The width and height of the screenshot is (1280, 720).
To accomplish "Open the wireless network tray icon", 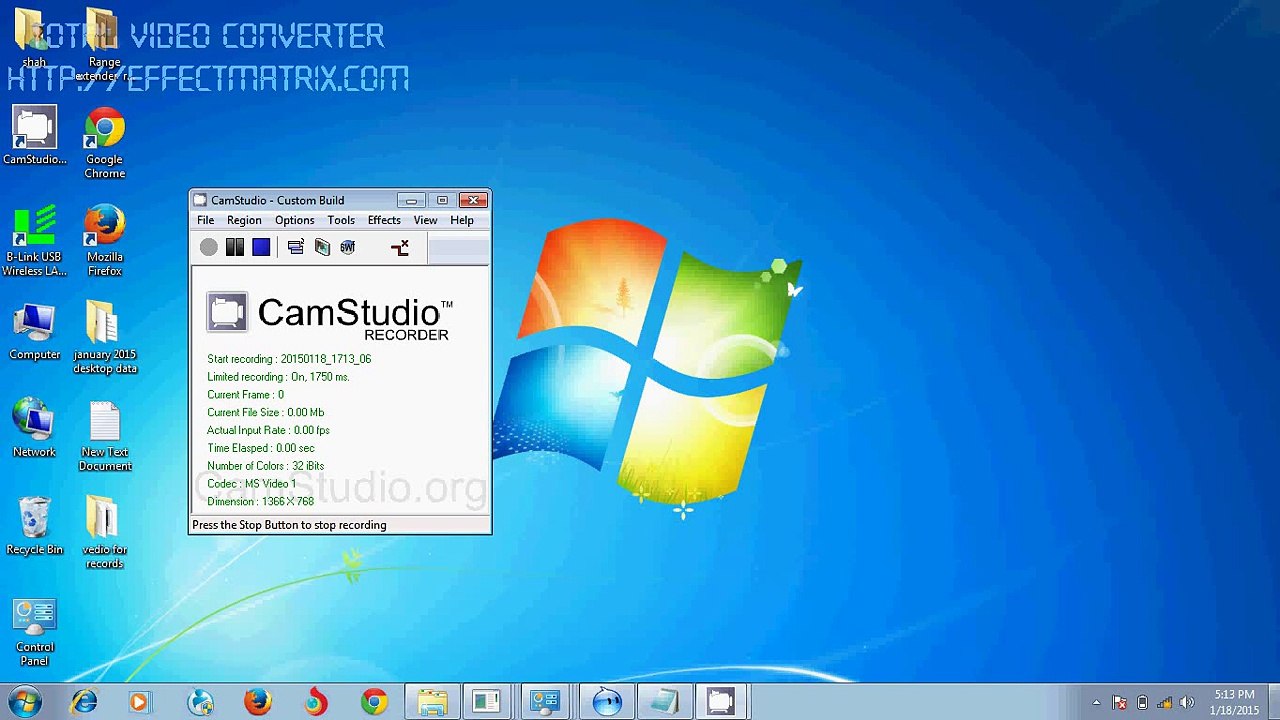I will click(1165, 703).
